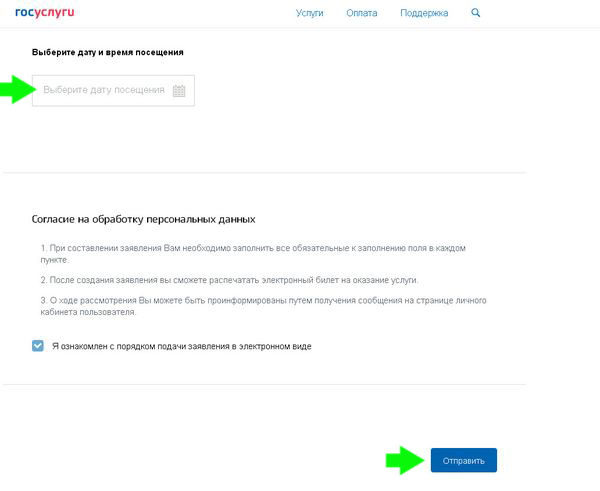This screenshot has height=491, width=600.
Task: Click the divider line below the checkbox
Action: (265, 384)
